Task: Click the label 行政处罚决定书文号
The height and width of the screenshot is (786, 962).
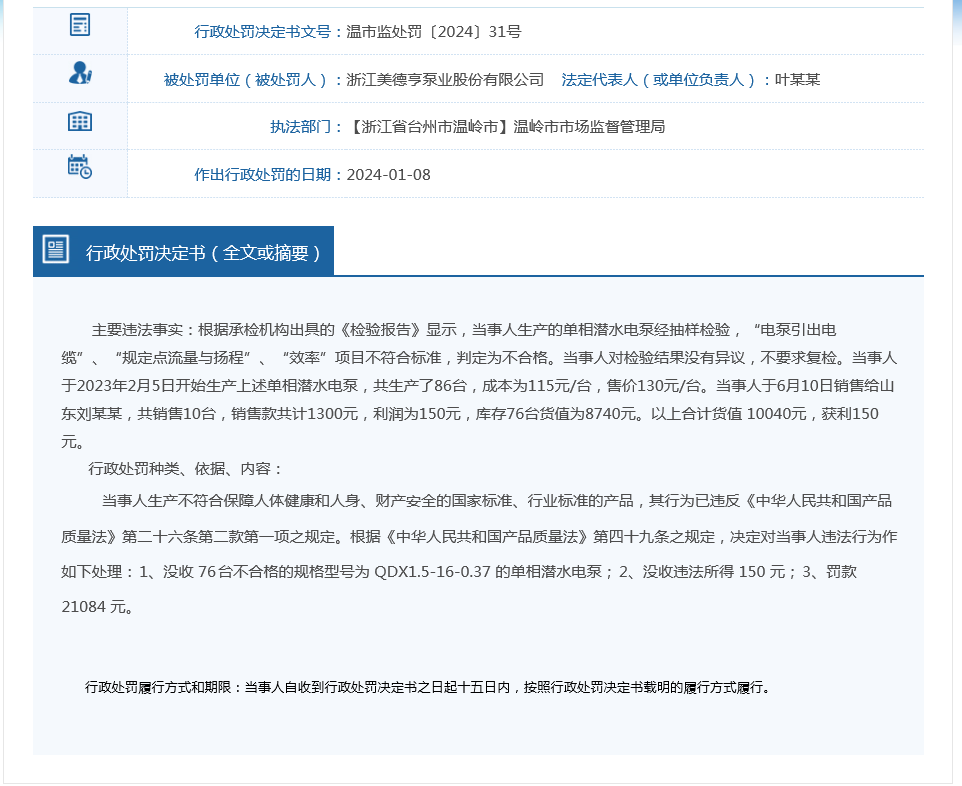Action: [263, 32]
